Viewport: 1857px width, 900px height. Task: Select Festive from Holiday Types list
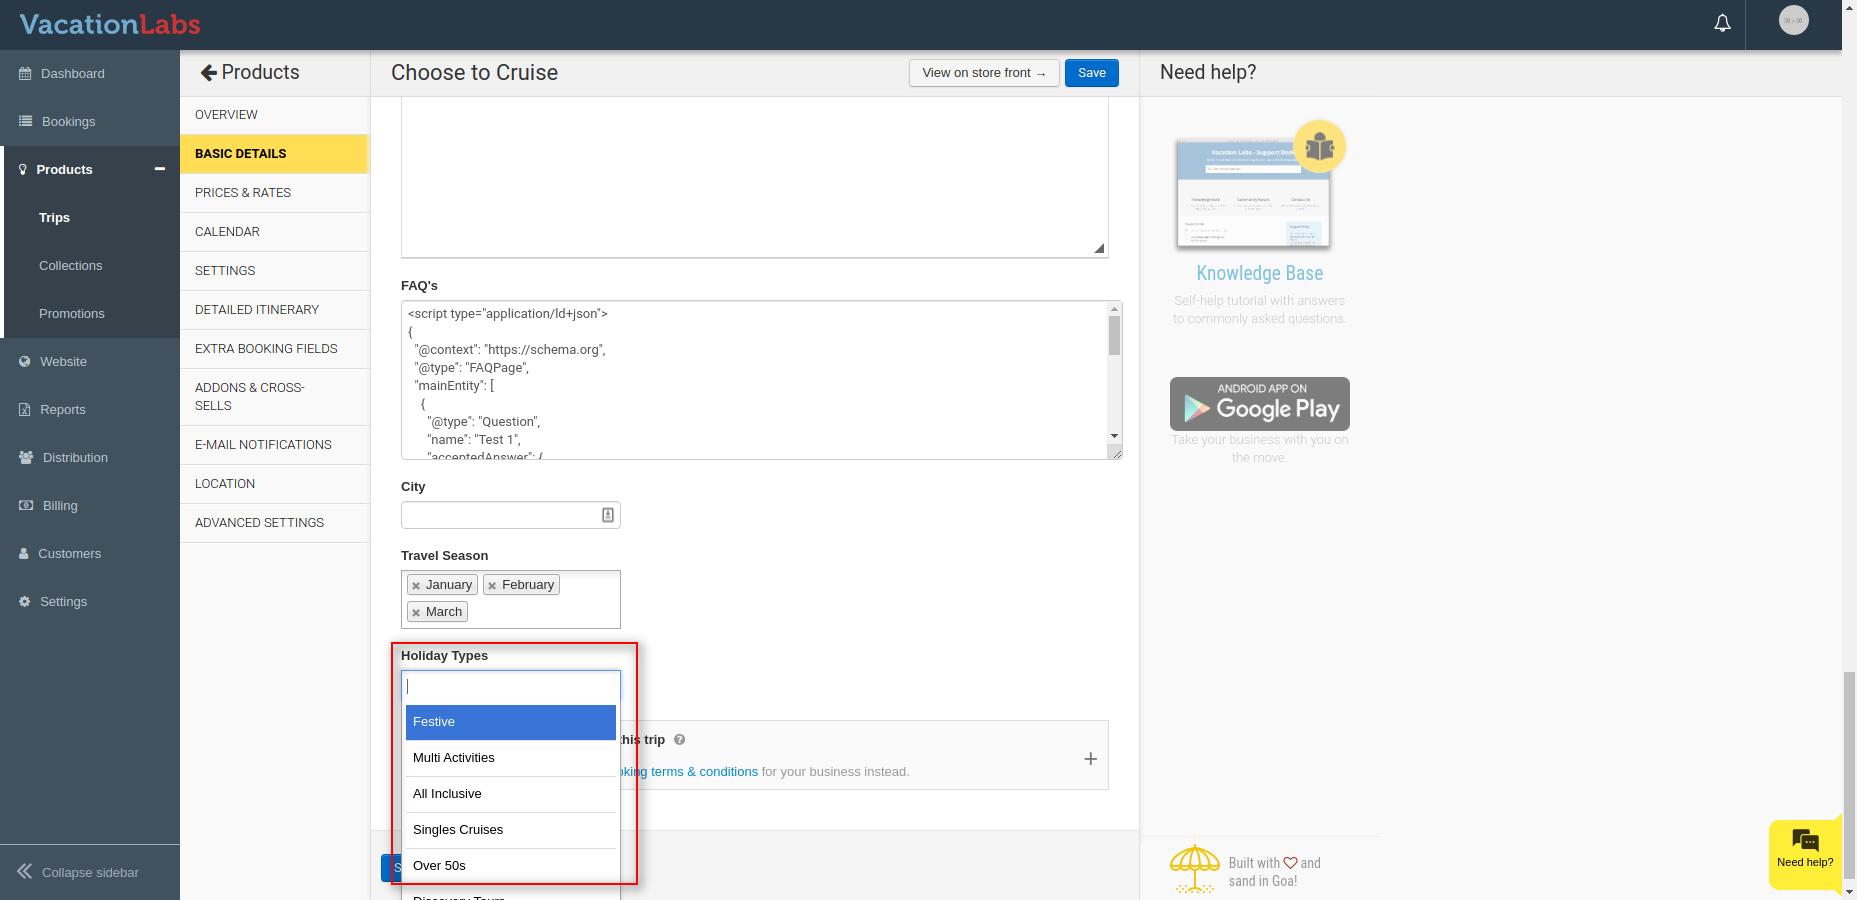click(x=510, y=722)
